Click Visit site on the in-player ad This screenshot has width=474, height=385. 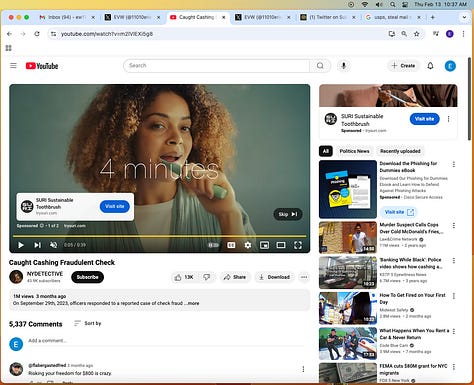click(115, 206)
